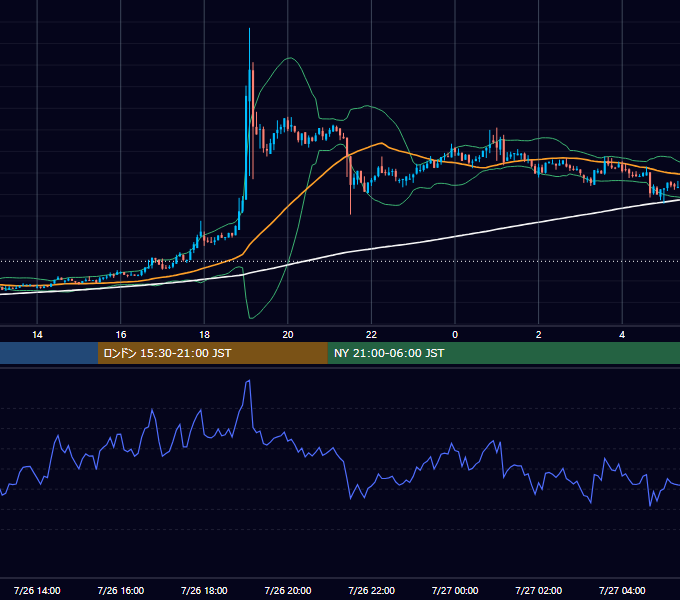680x600 pixels.
Task: Click the 7/26 16:00 date label
Action: pyautogui.click(x=121, y=590)
